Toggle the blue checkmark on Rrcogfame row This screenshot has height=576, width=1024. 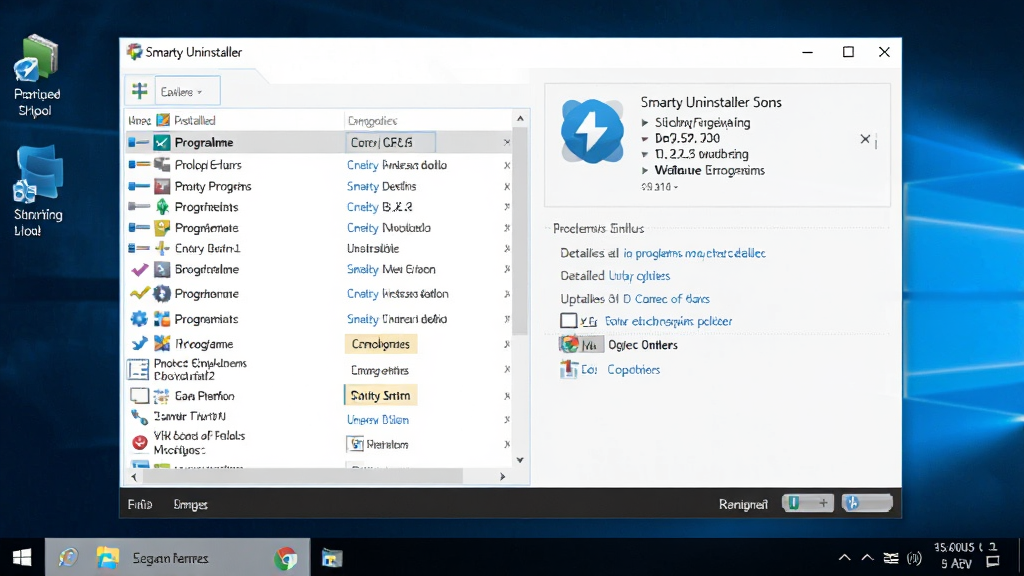[x=139, y=344]
